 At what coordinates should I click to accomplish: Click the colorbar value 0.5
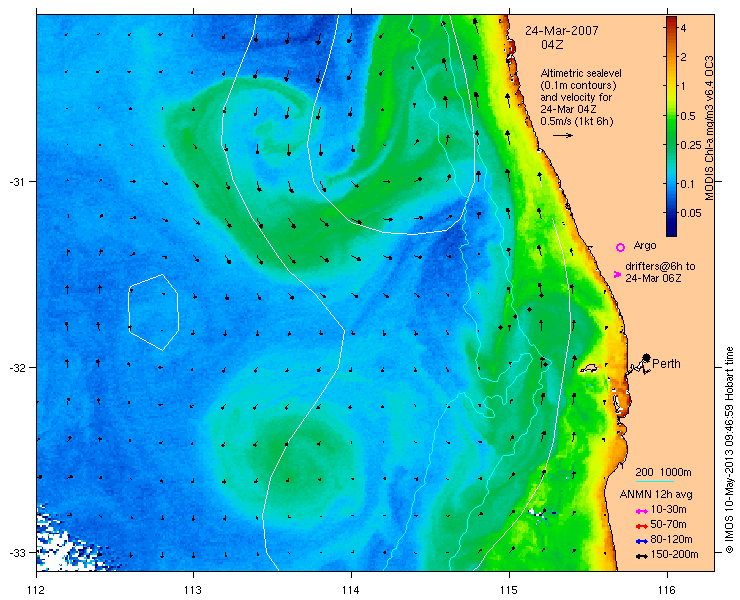tap(688, 116)
